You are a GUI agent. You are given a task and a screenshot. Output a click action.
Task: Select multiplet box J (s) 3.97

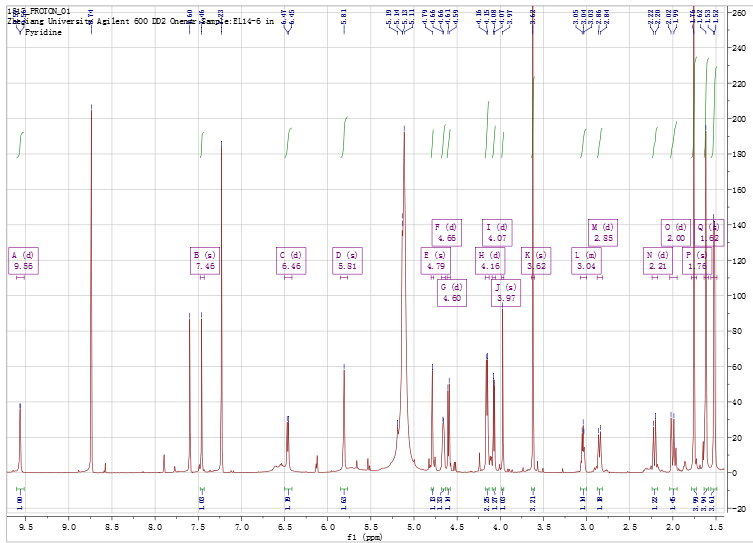click(506, 292)
